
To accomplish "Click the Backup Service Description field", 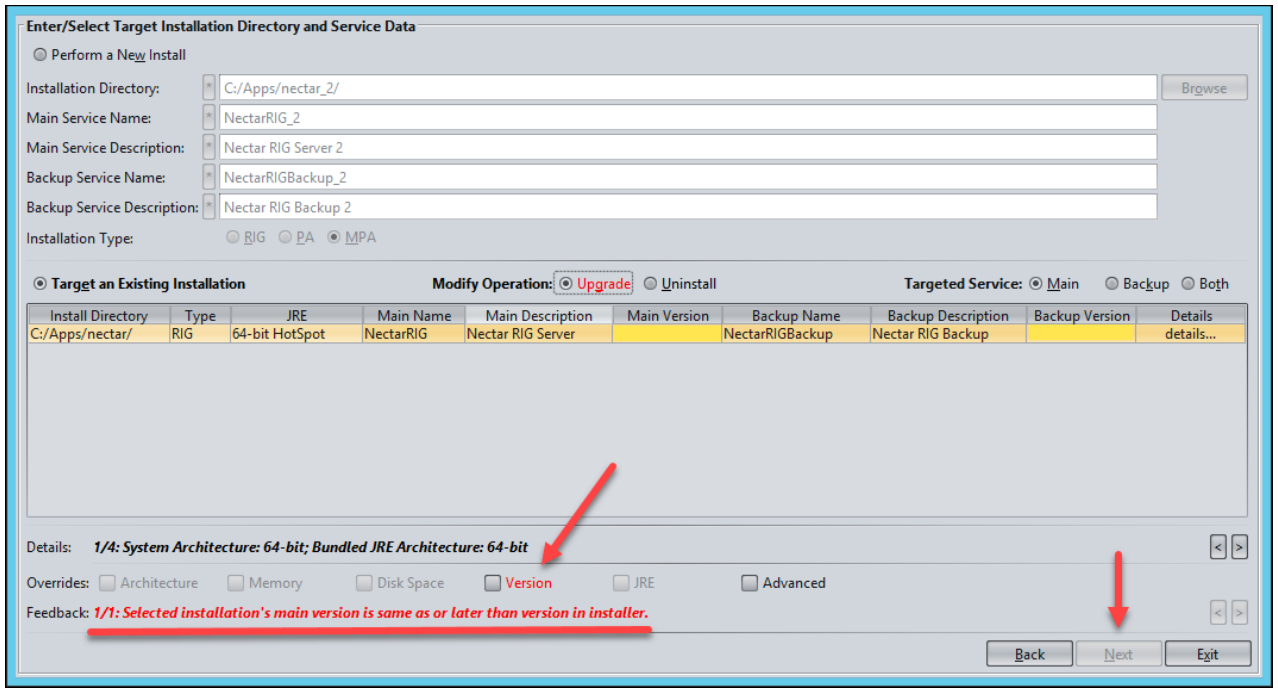I will 687,207.
